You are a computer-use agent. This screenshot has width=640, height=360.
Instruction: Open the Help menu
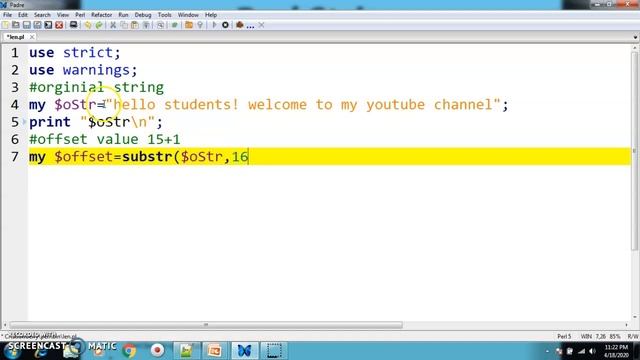211,15
